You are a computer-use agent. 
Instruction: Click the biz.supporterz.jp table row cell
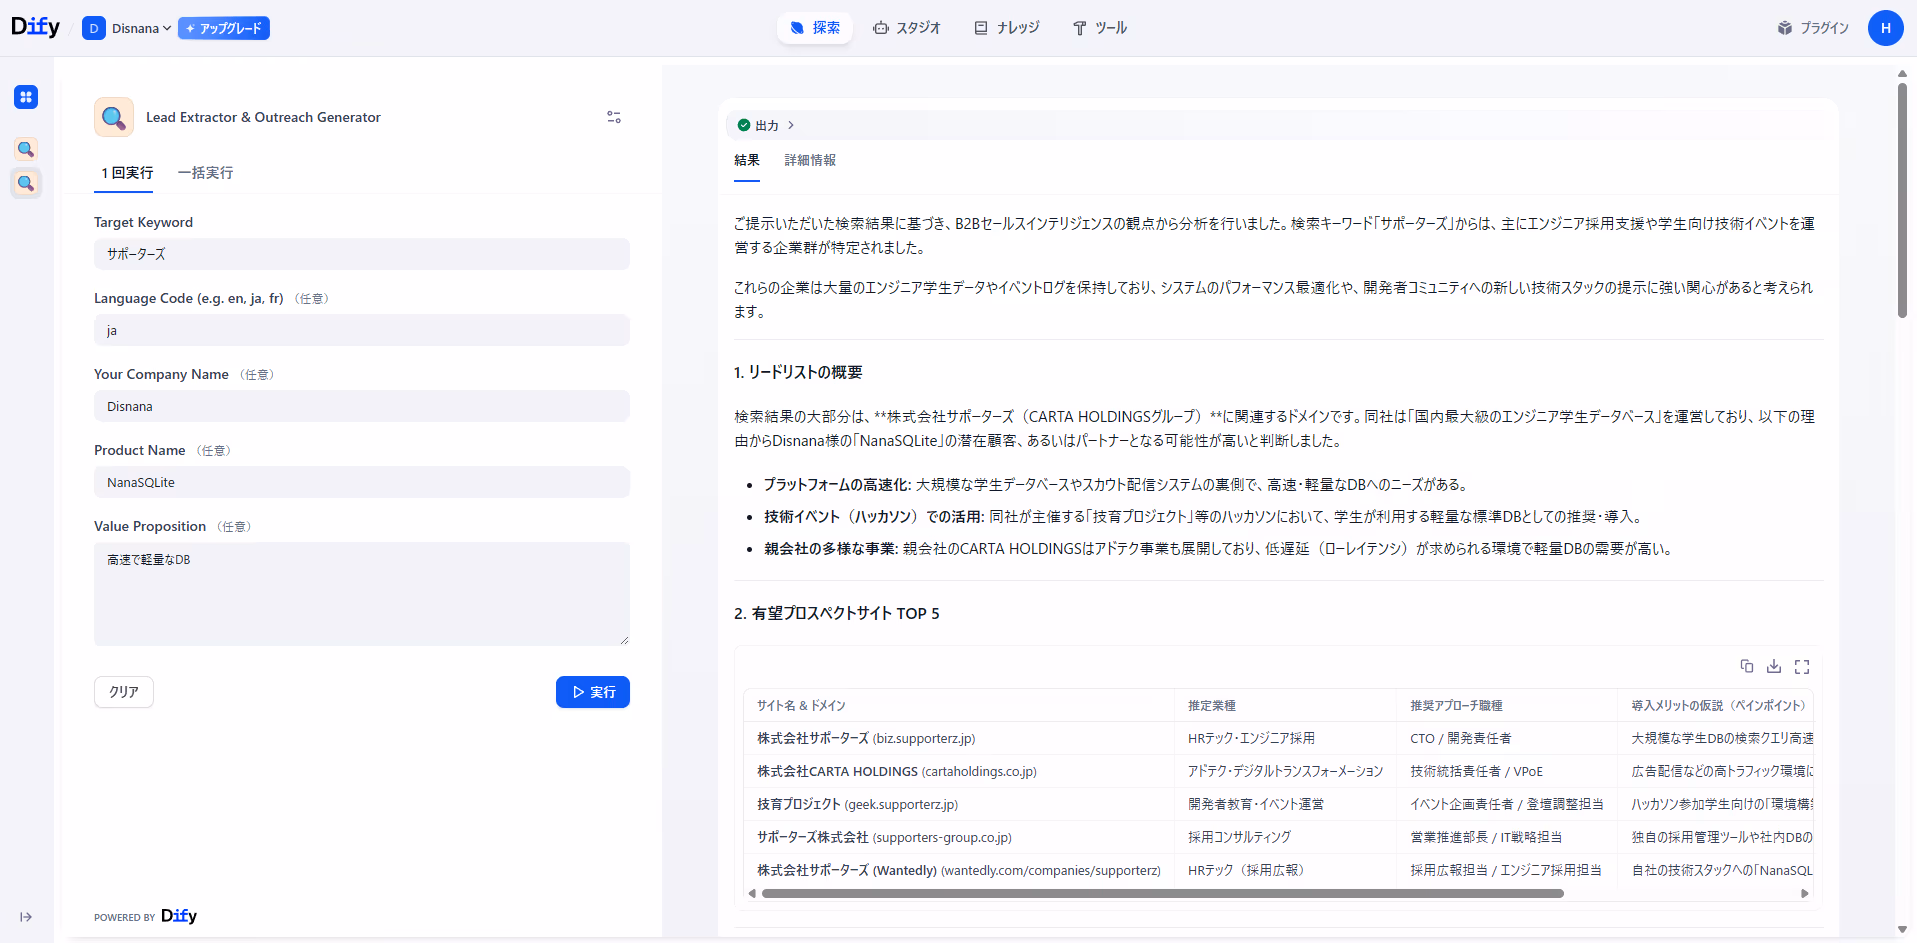click(959, 738)
